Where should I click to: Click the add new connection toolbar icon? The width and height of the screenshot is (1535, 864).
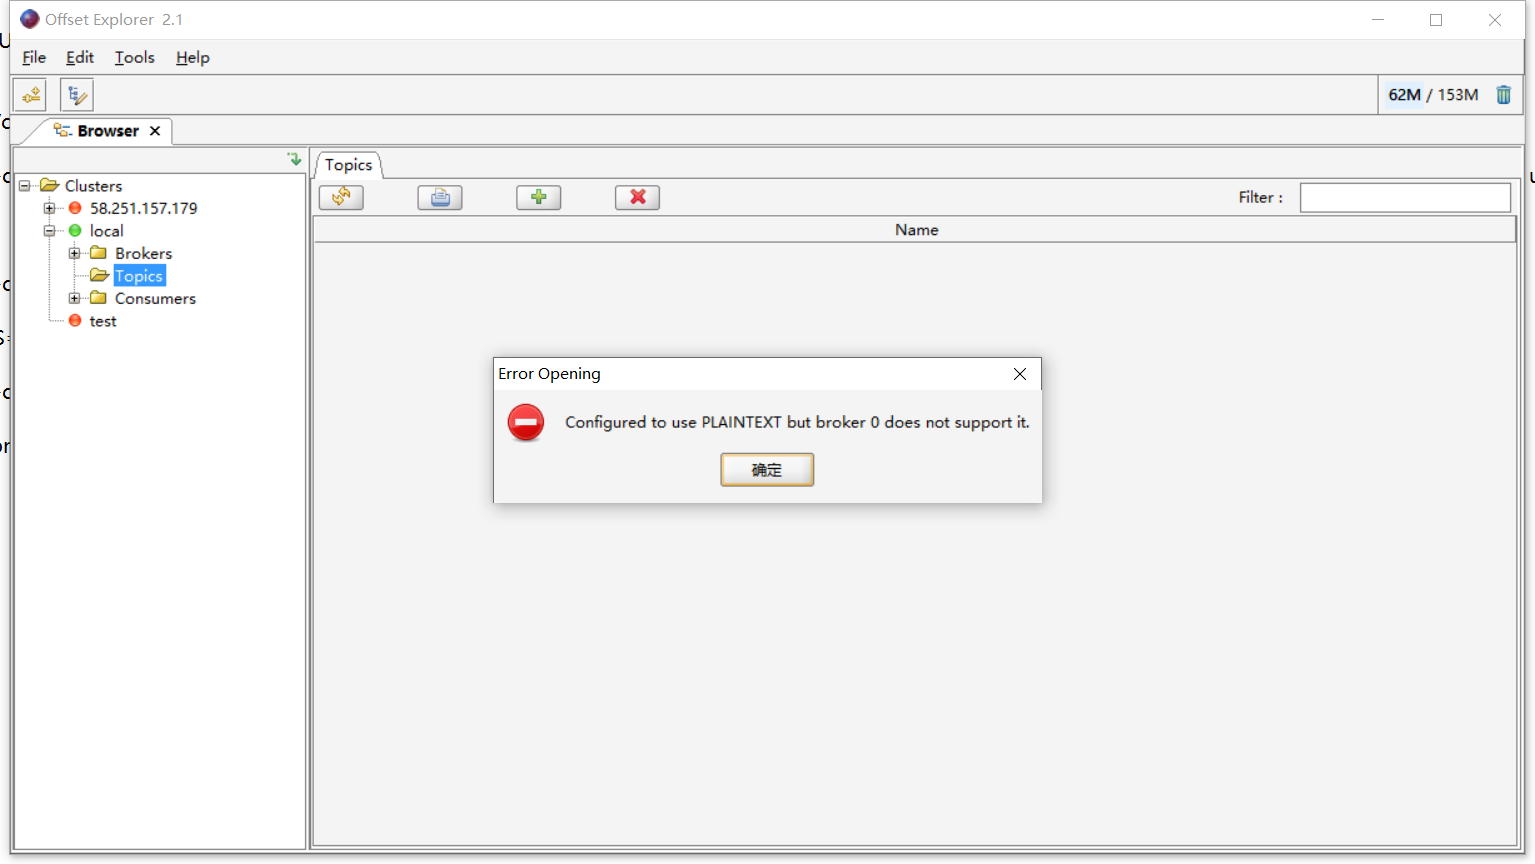tap(30, 95)
